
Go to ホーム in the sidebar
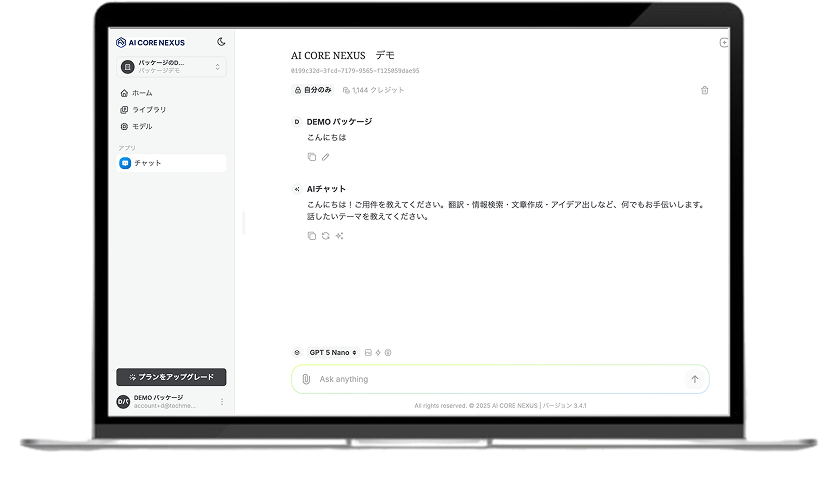142,93
